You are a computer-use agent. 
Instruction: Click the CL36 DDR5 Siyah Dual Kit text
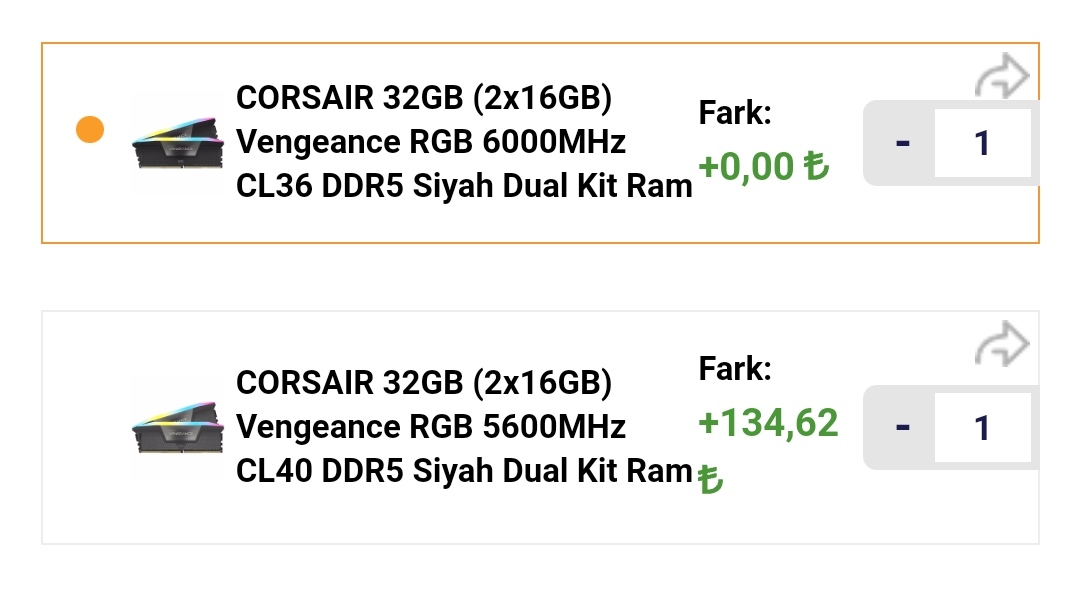point(464,185)
